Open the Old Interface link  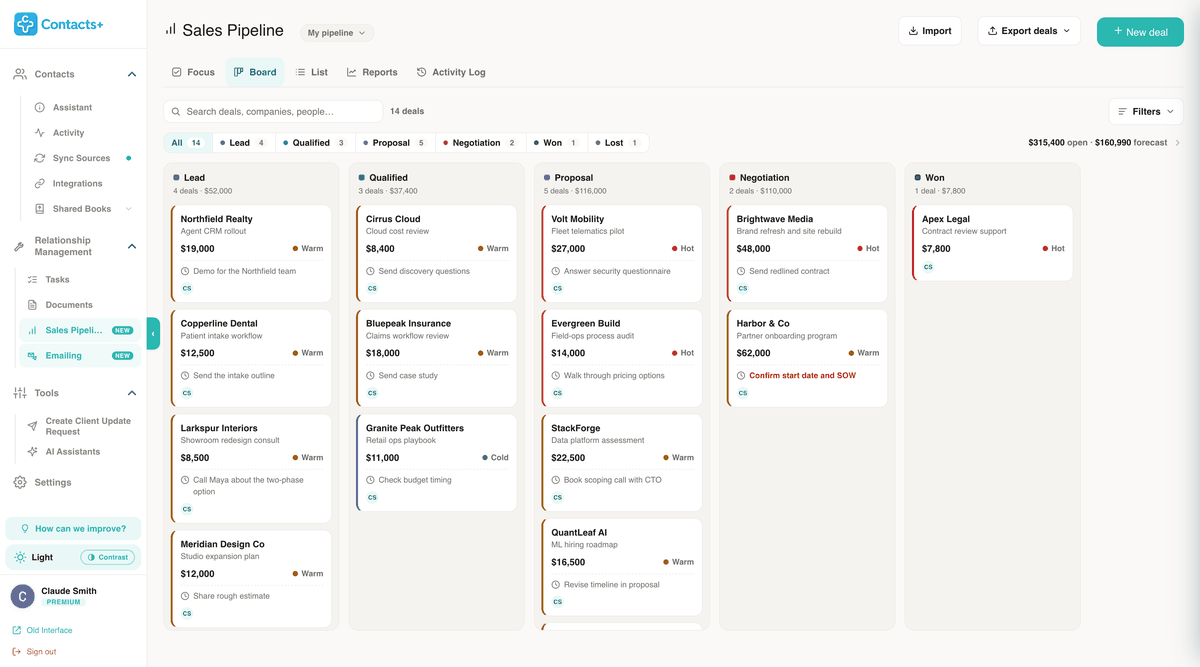pyautogui.click(x=42, y=630)
